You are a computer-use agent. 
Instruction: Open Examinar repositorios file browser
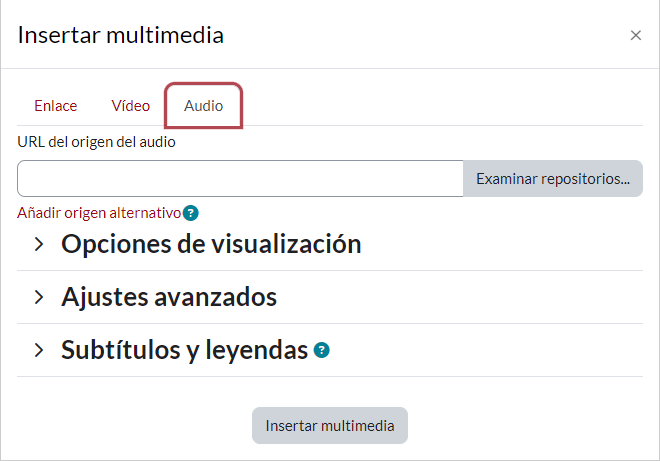[553, 179]
